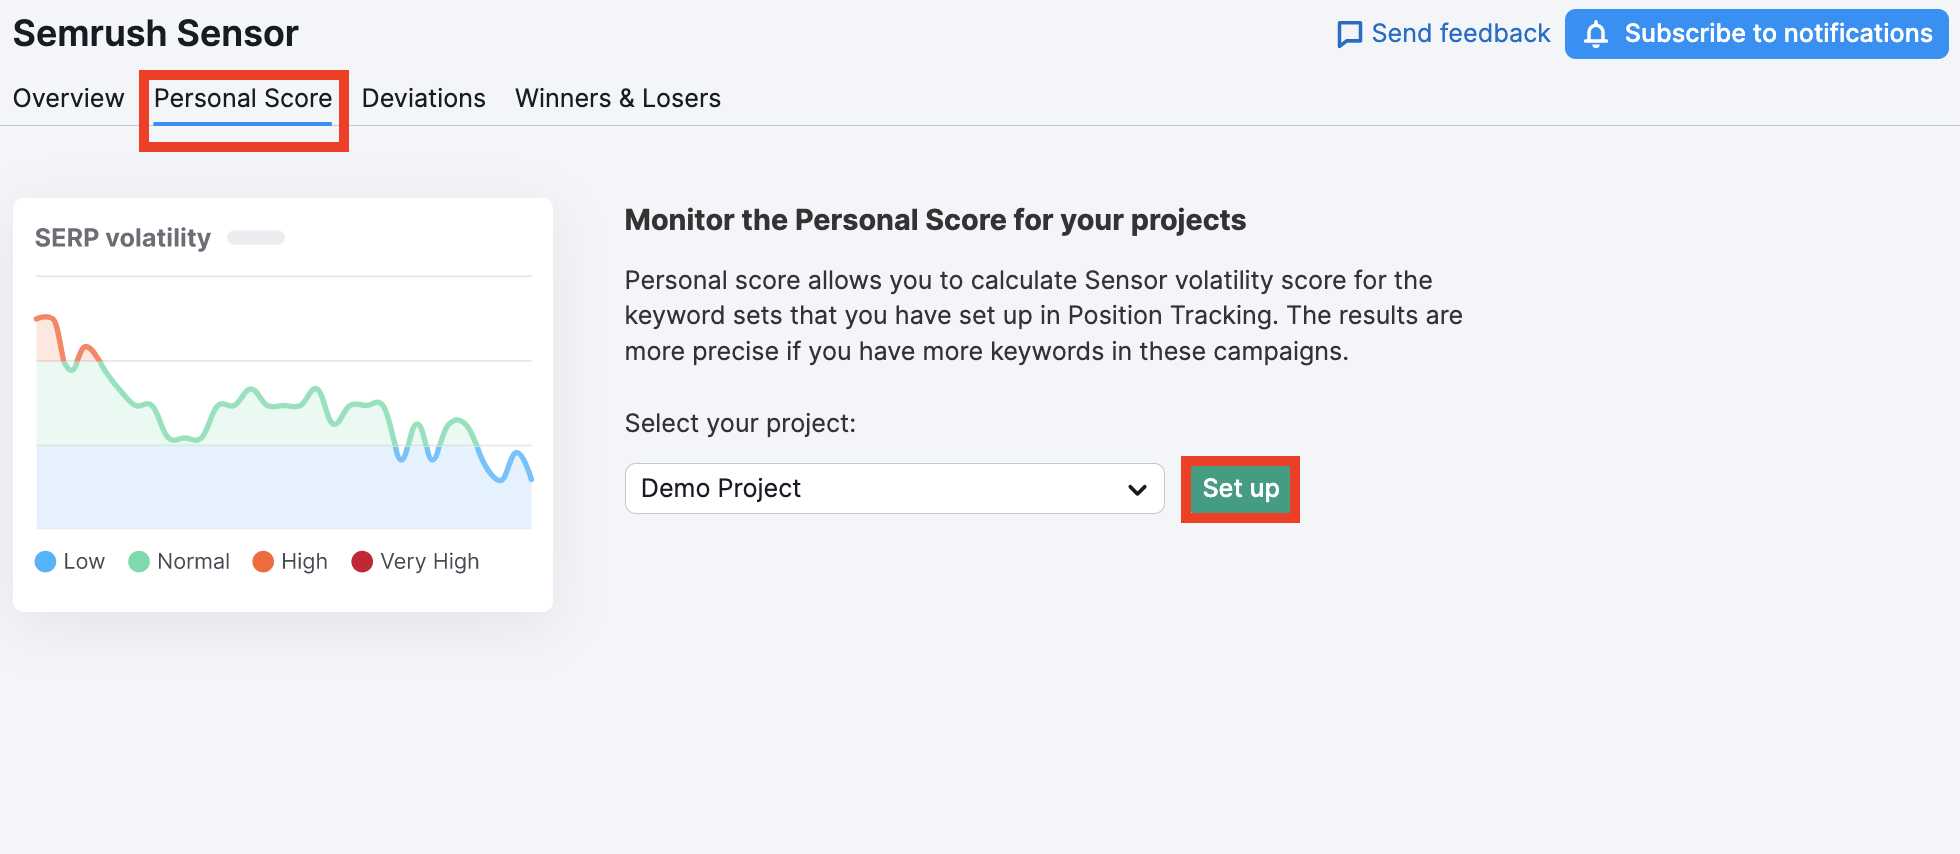Switch to the Overview tab
The height and width of the screenshot is (854, 1960).
[x=69, y=98]
